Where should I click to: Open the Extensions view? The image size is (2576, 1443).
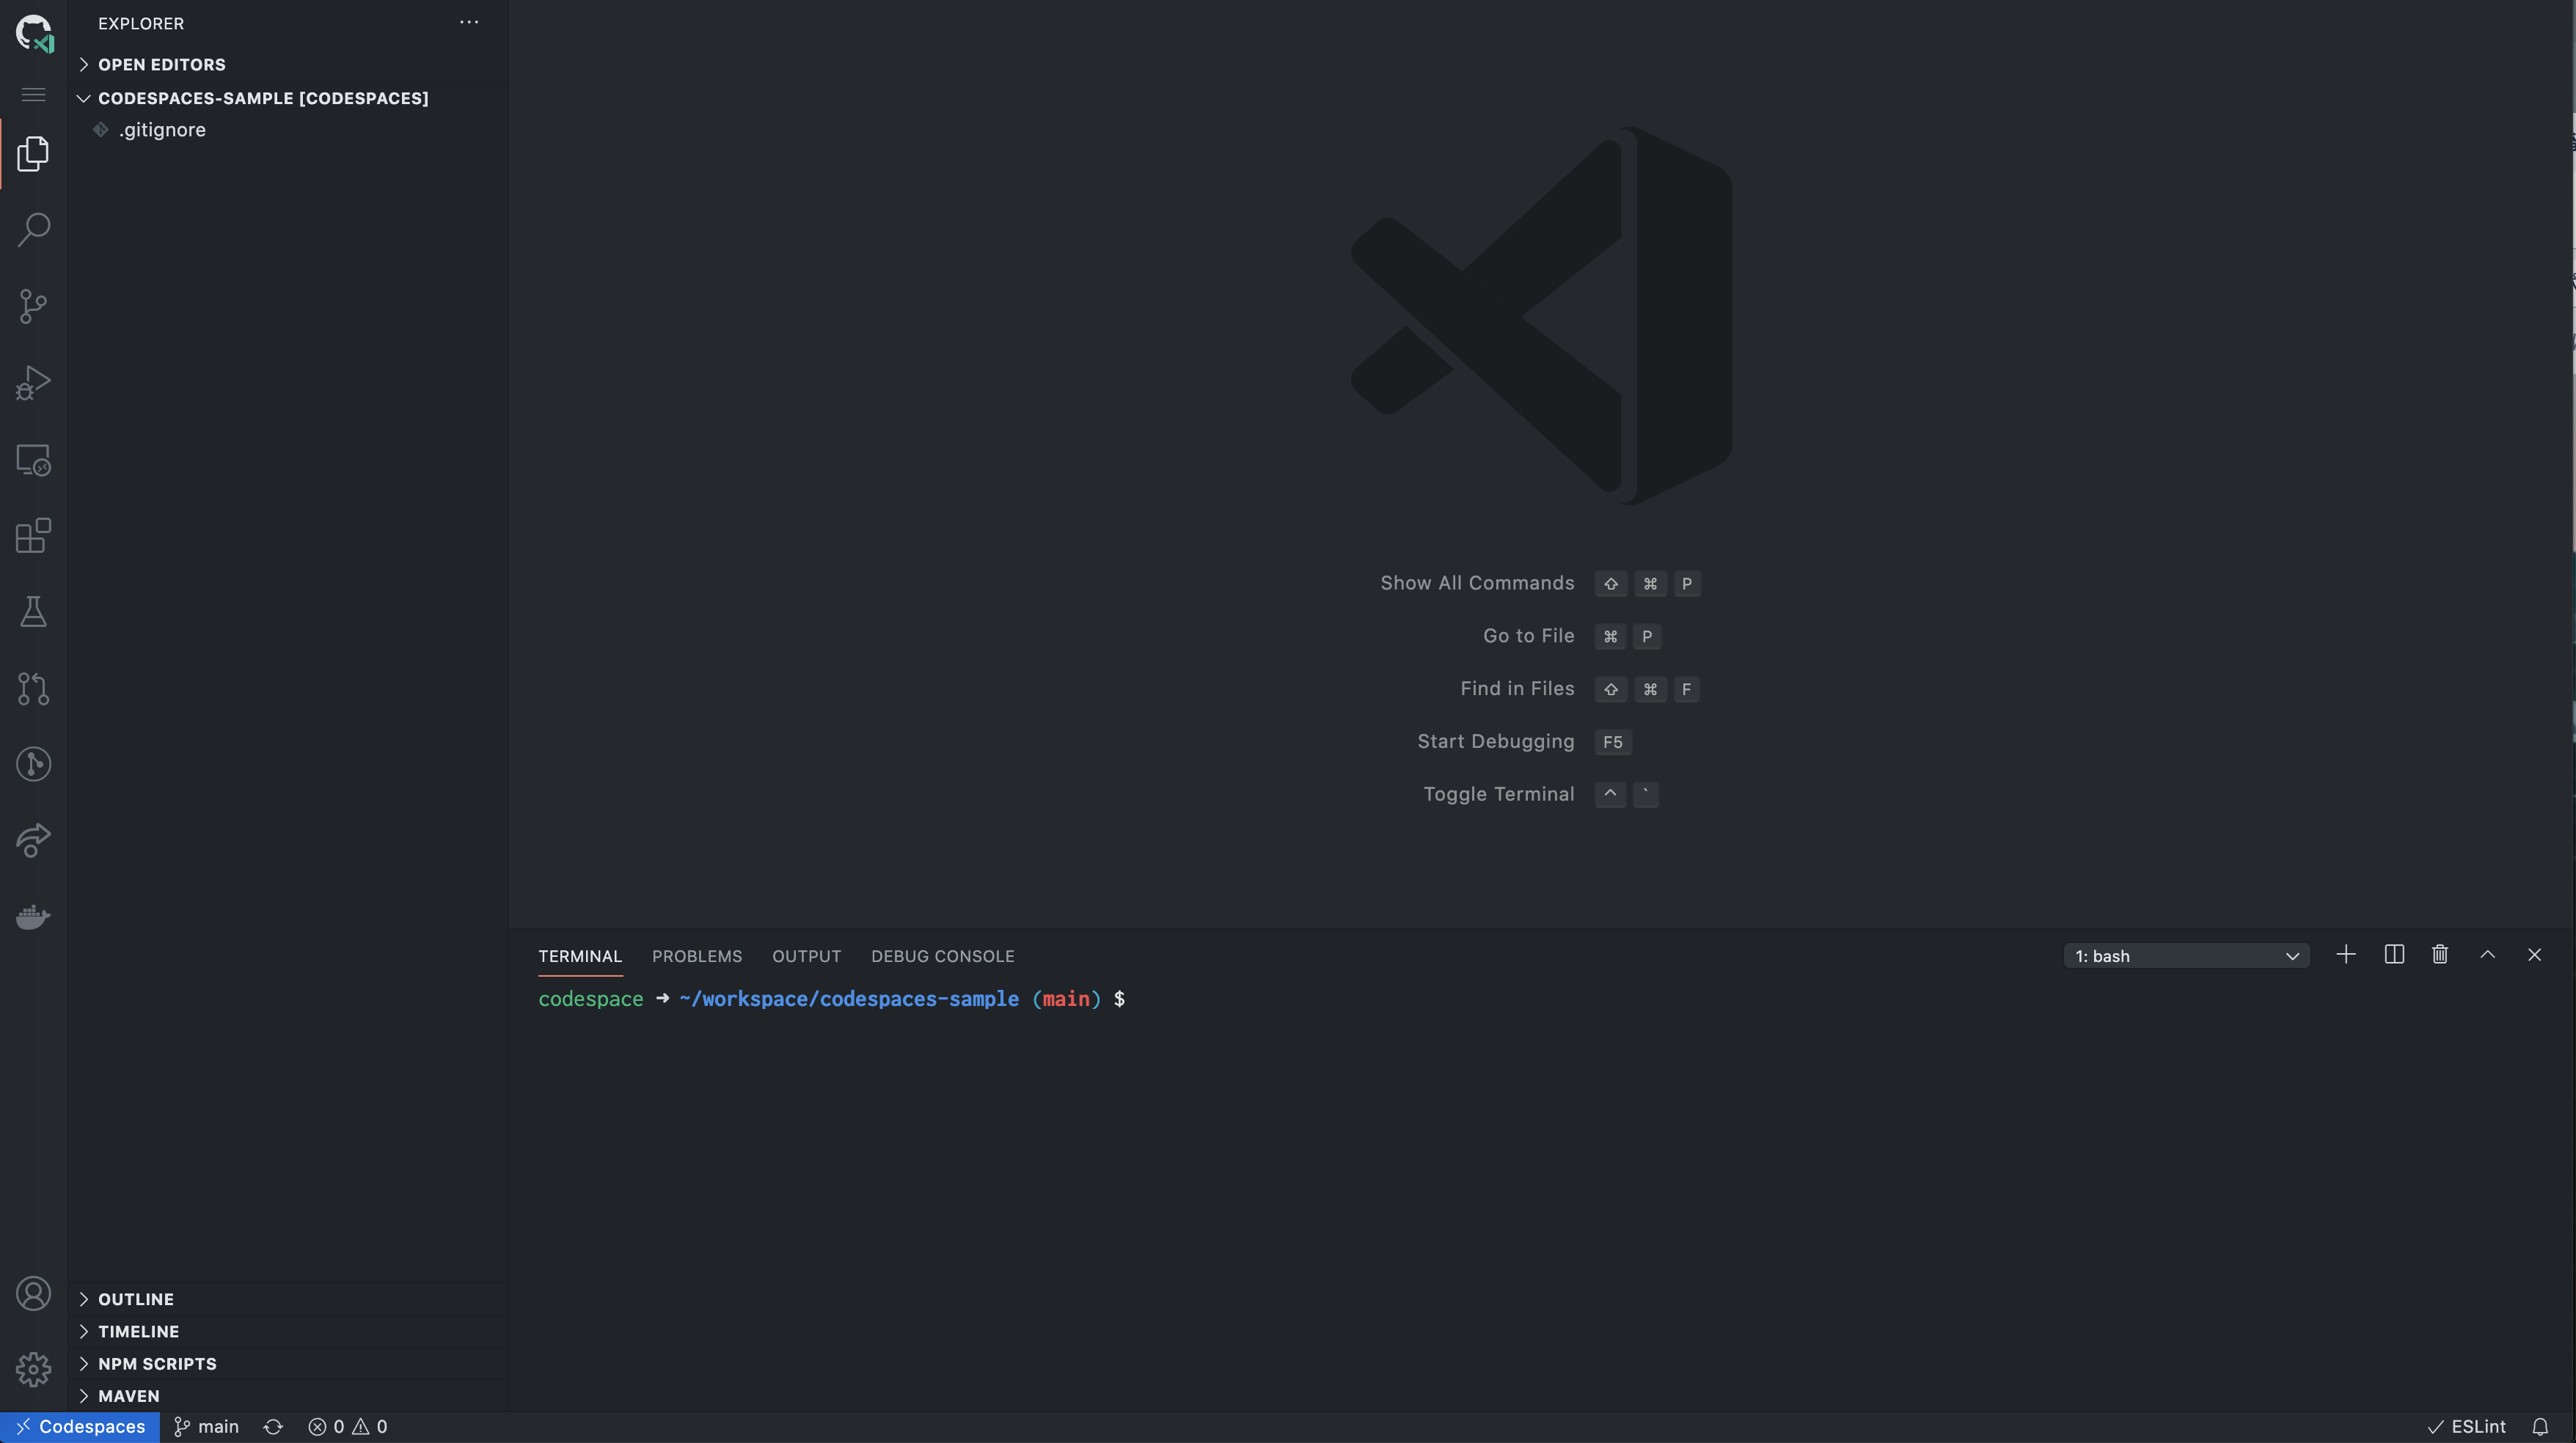(x=33, y=536)
